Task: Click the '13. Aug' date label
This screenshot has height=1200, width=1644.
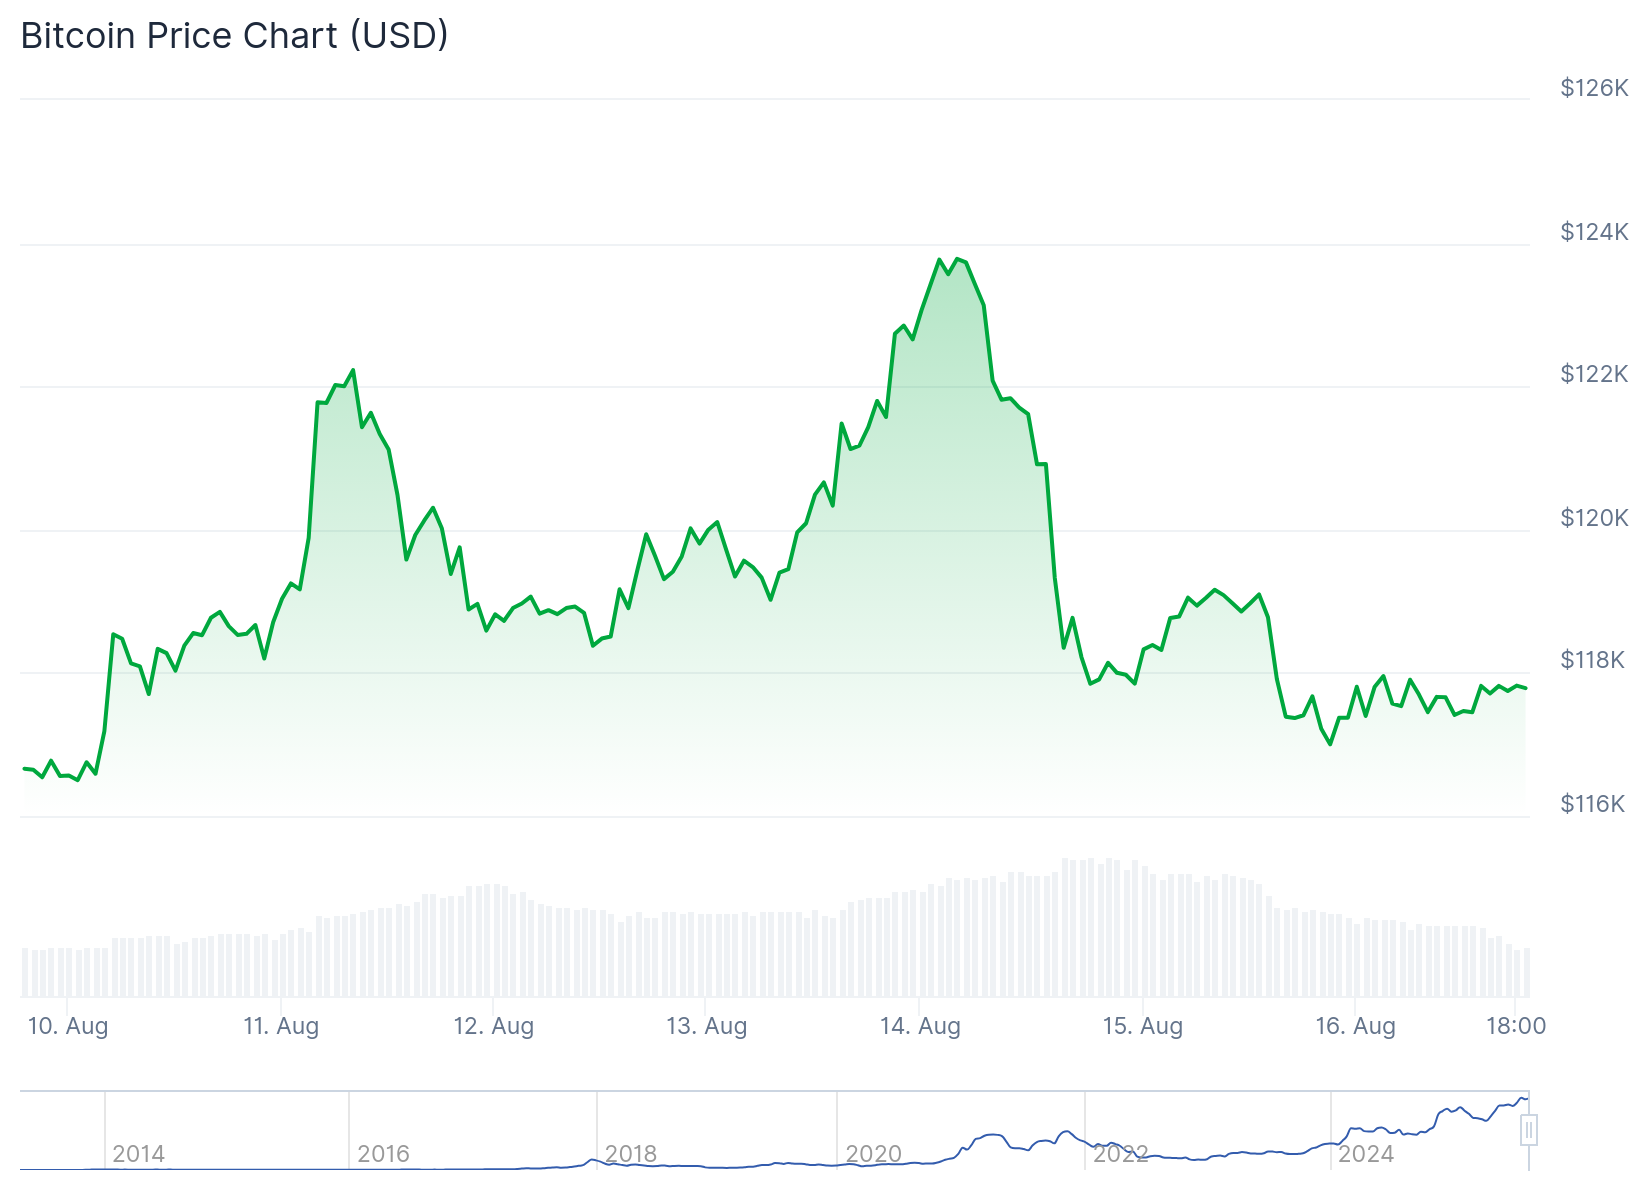Action: (707, 1026)
